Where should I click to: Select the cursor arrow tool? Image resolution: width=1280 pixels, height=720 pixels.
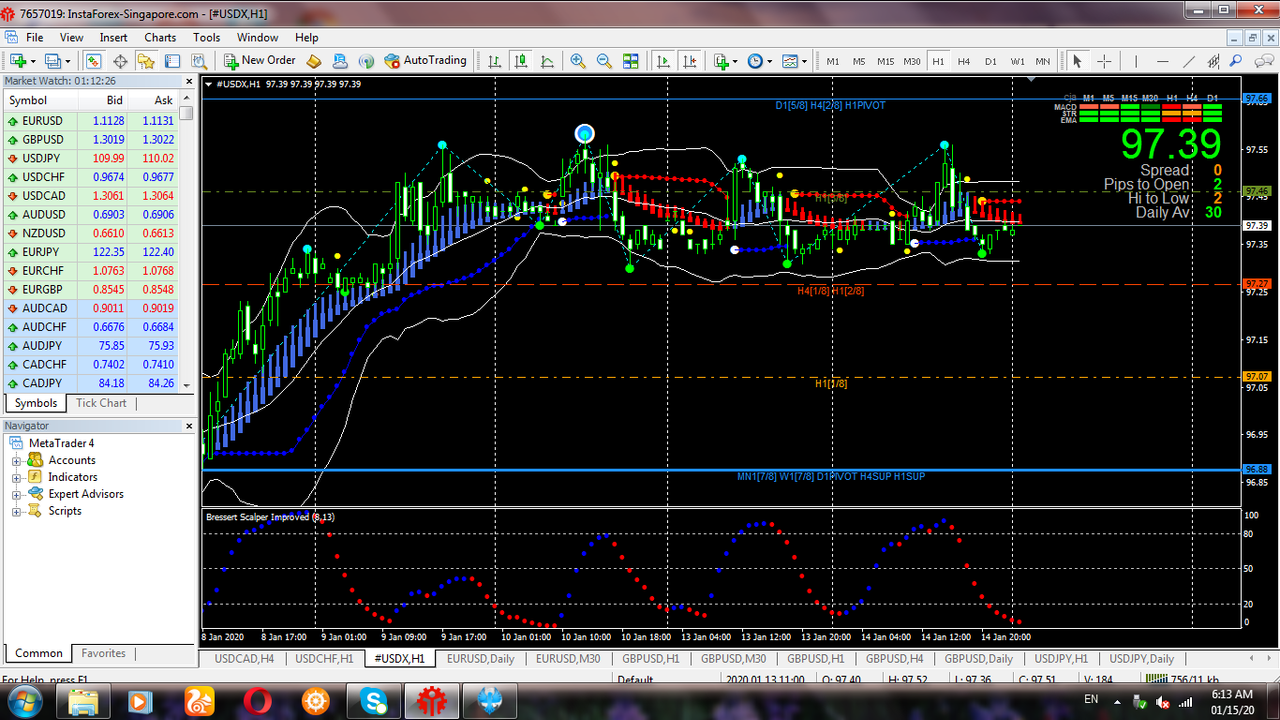pyautogui.click(x=1077, y=61)
